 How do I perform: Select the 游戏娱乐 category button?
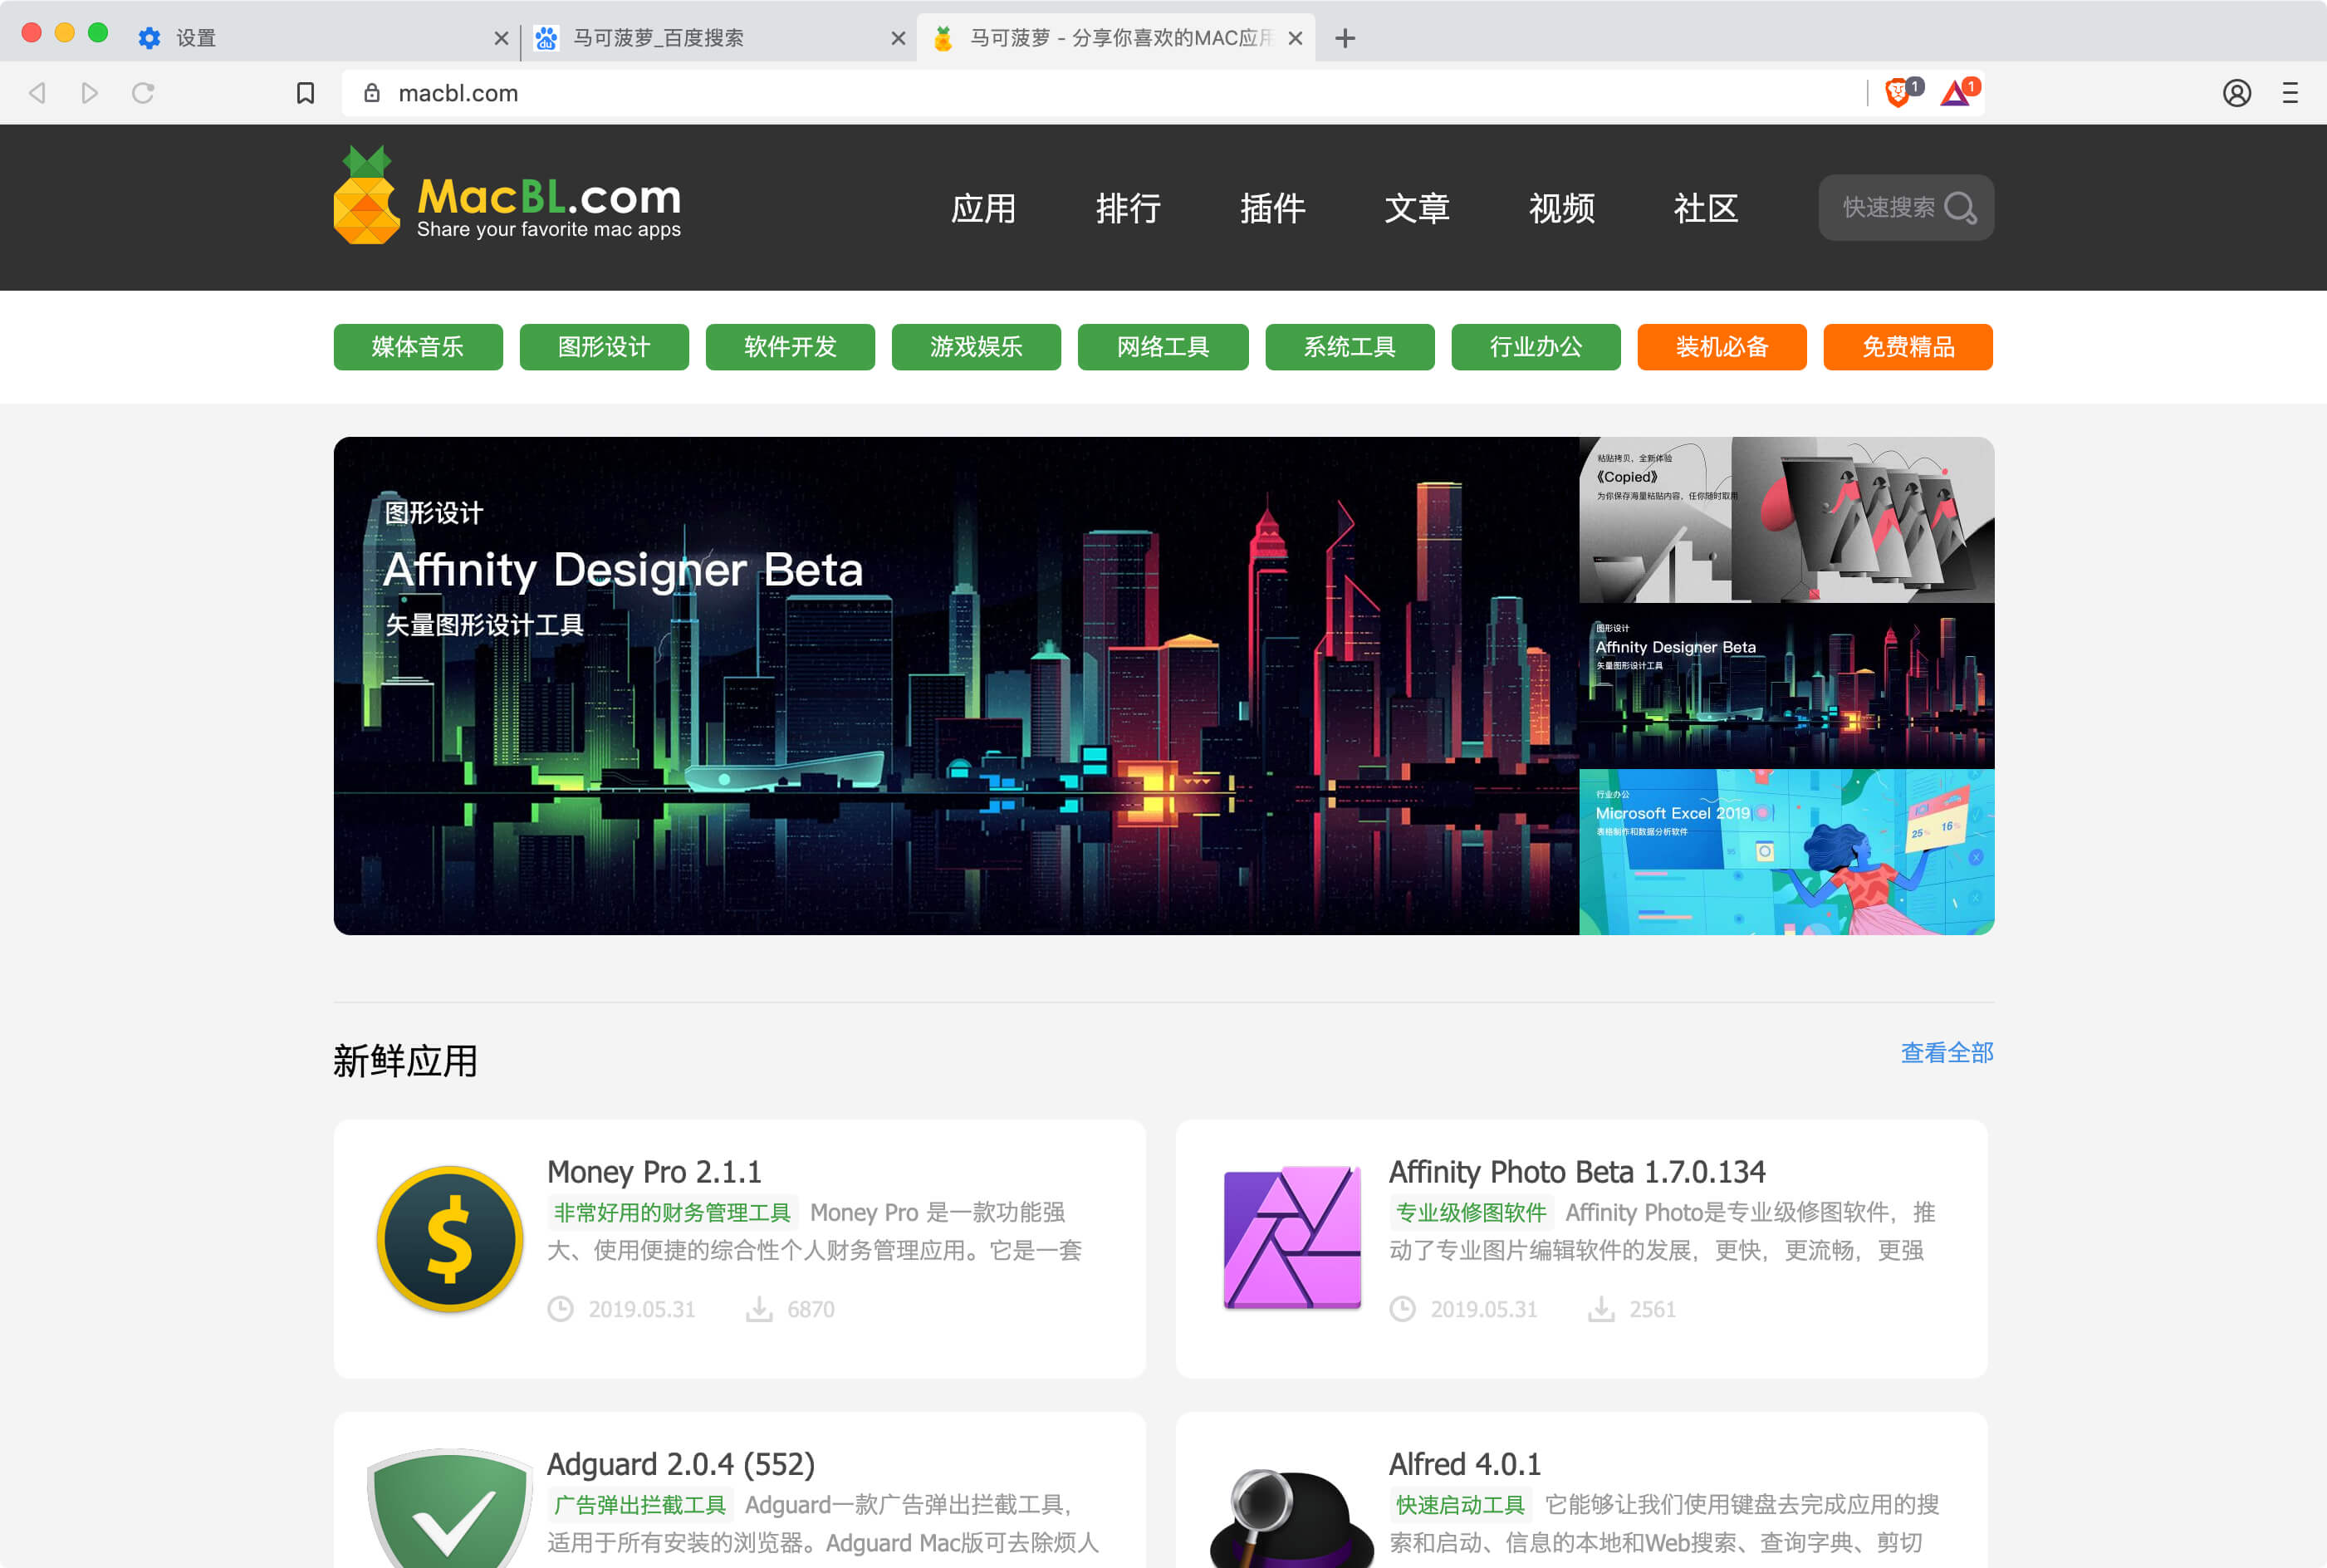pos(976,347)
